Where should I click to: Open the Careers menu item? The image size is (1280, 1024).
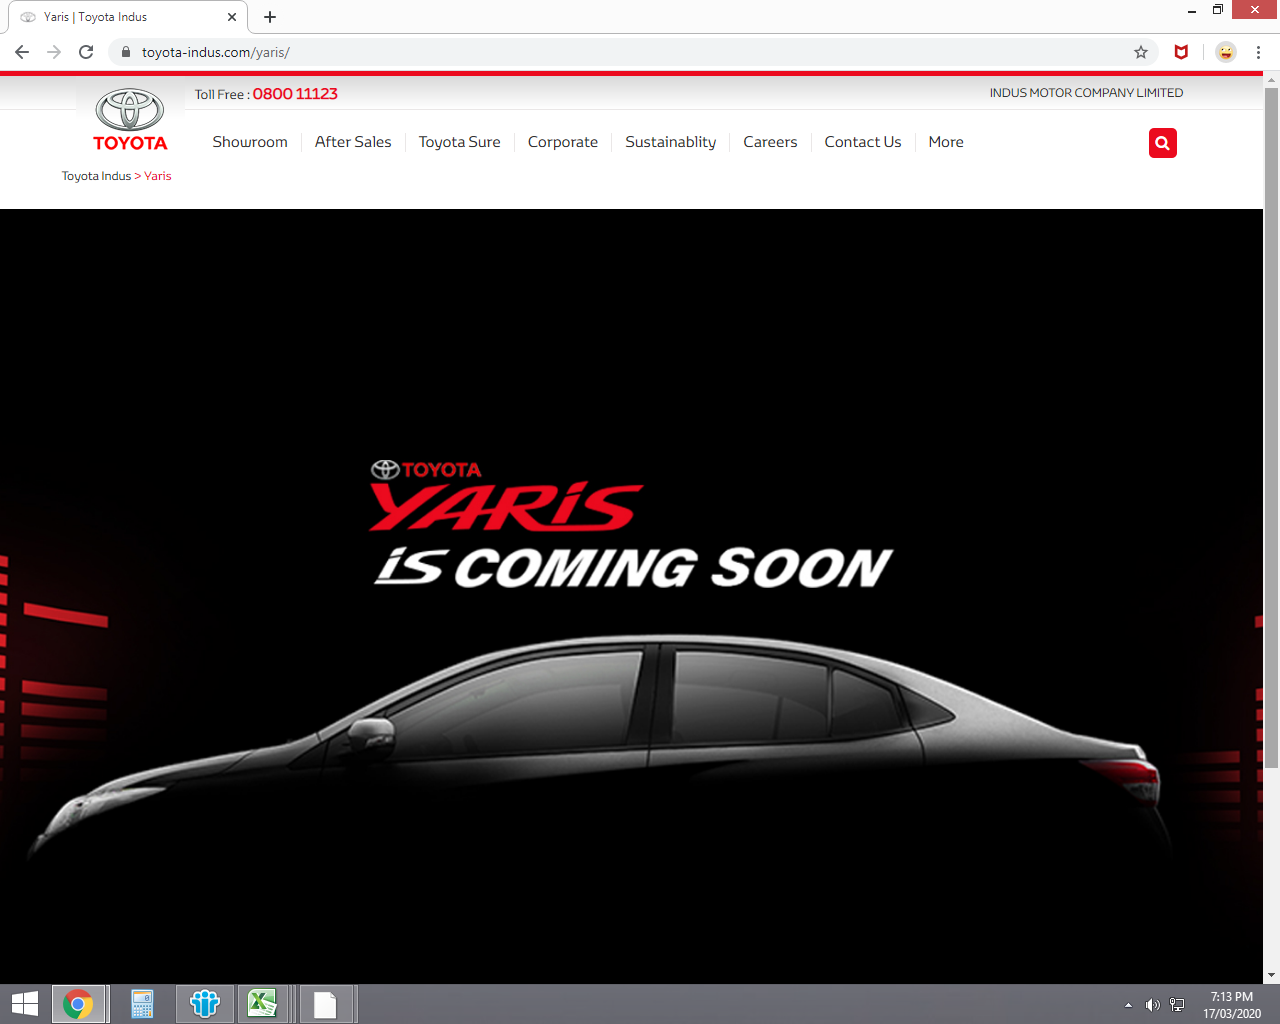[770, 142]
